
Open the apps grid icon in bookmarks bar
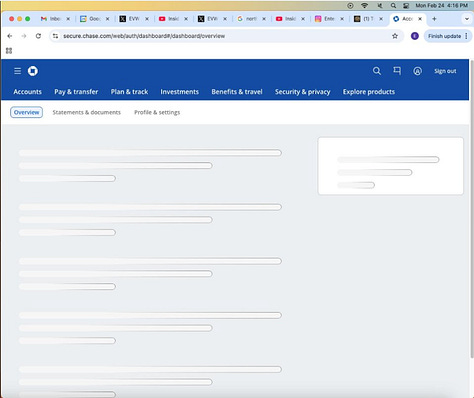pos(9,51)
